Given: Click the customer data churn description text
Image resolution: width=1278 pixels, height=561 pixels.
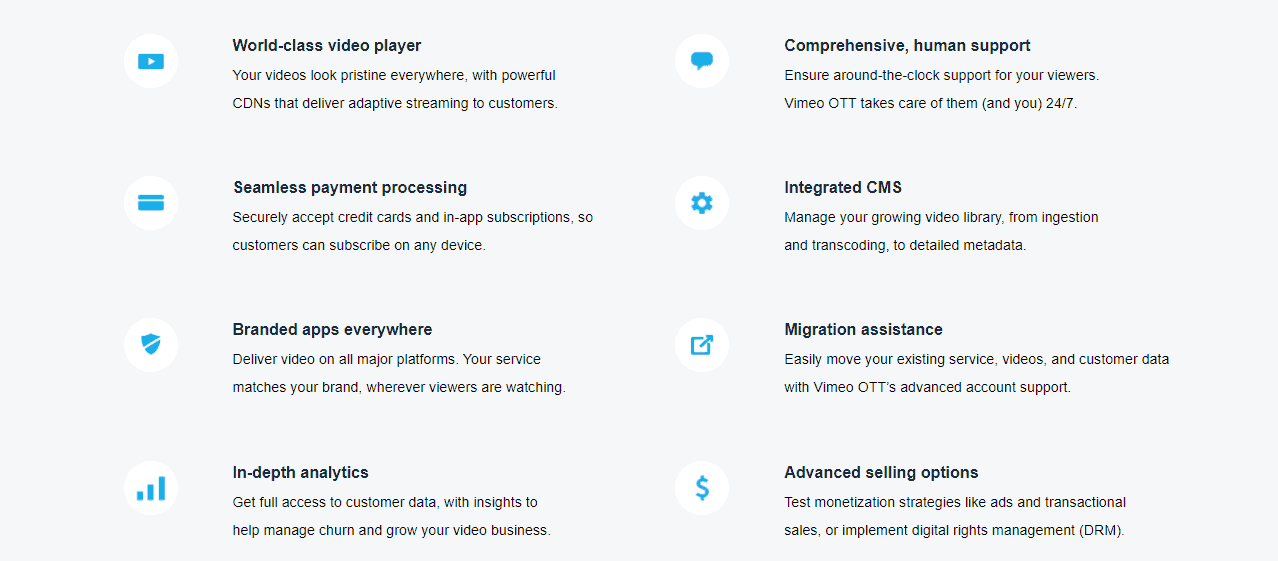Looking at the screenshot, I should pyautogui.click(x=391, y=516).
